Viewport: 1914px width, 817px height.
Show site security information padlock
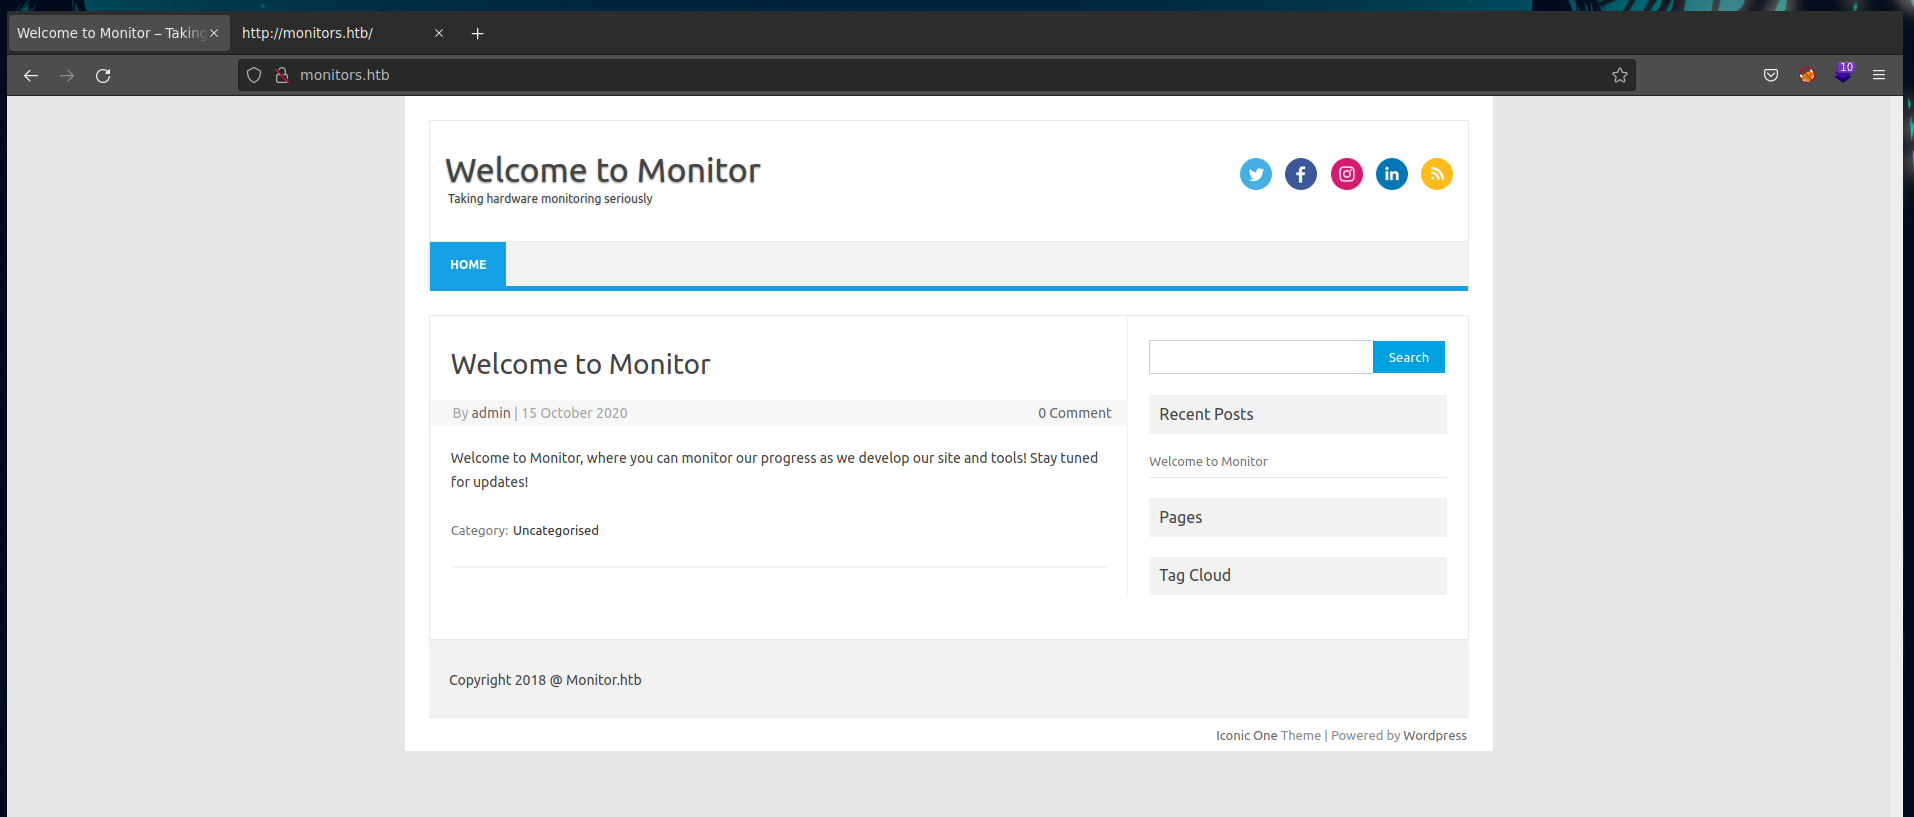pos(282,75)
